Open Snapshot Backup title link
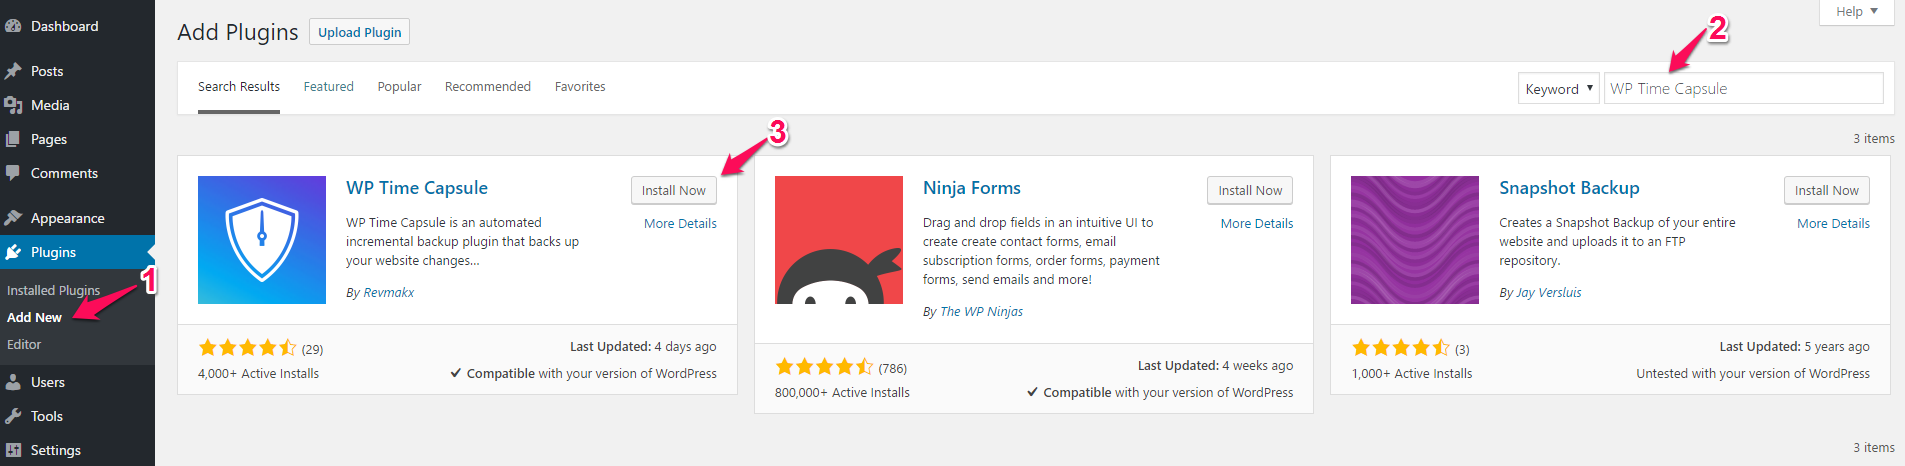Screen dimensions: 1905x466 (x=1569, y=188)
